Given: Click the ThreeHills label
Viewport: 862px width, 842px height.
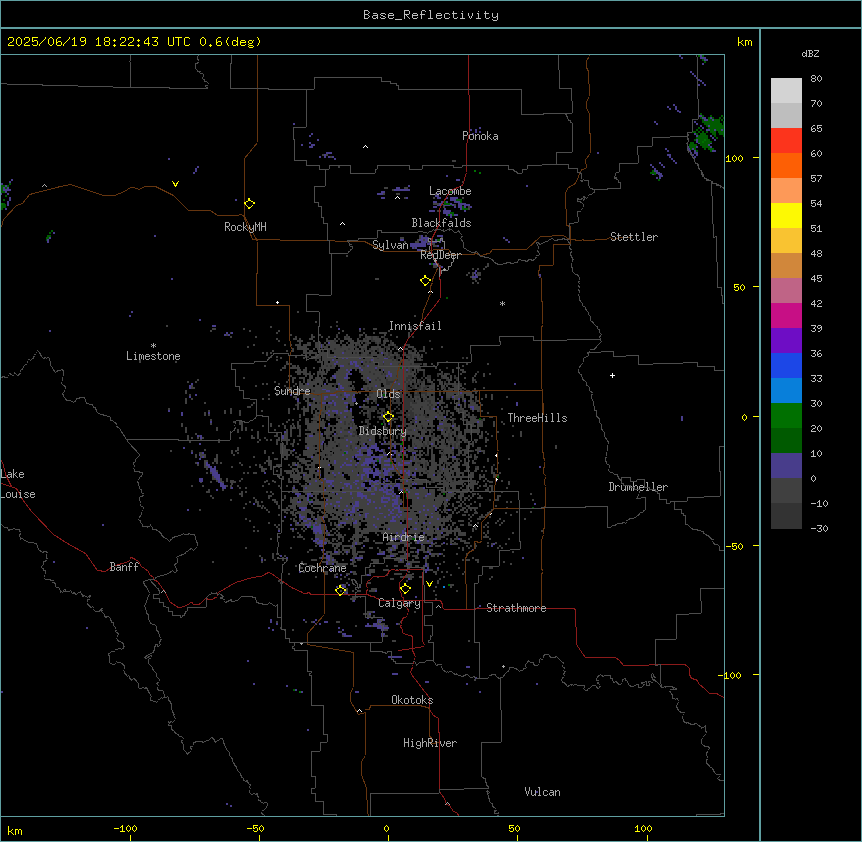Looking at the screenshot, I should (x=537, y=418).
